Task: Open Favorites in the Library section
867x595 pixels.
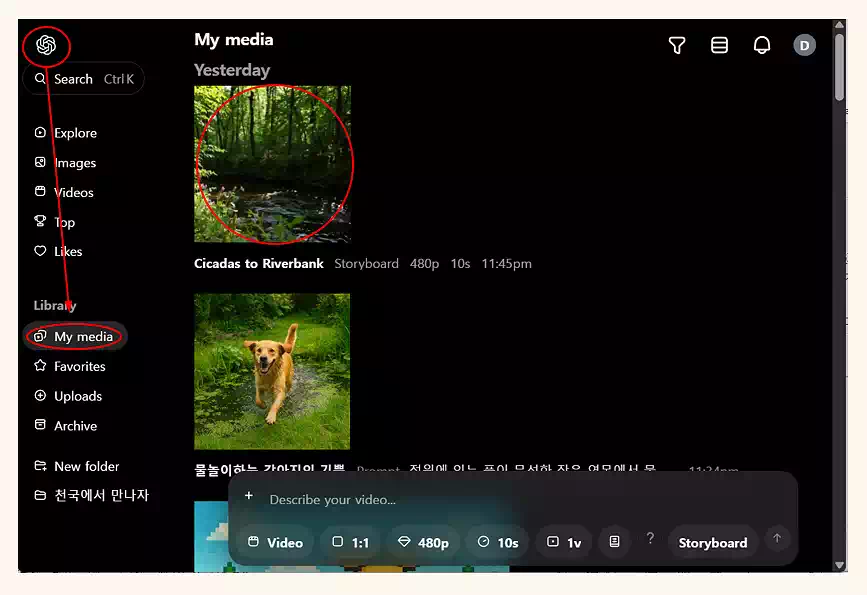Action: coord(79,367)
